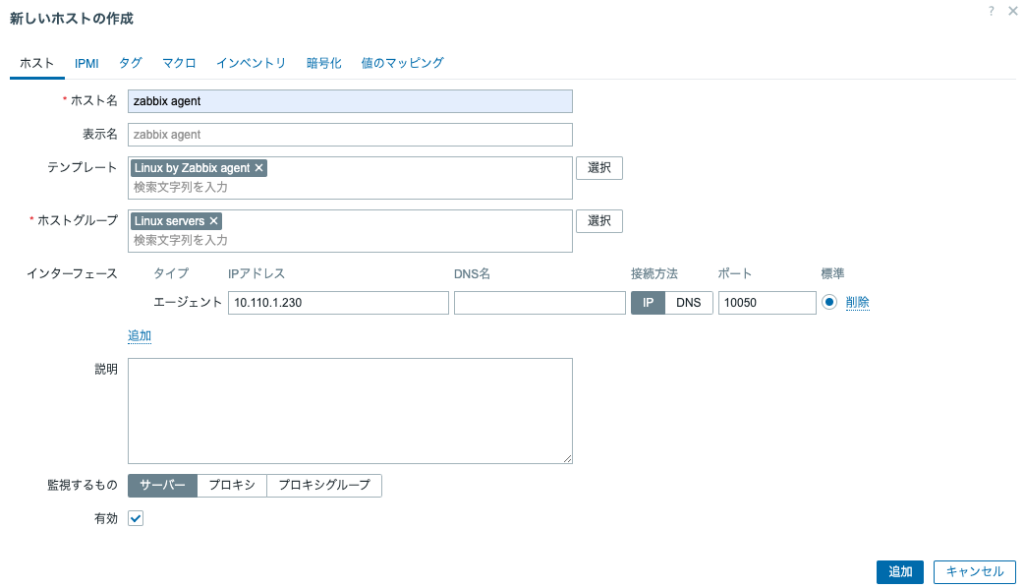Set connection method to DNS

point(688,302)
